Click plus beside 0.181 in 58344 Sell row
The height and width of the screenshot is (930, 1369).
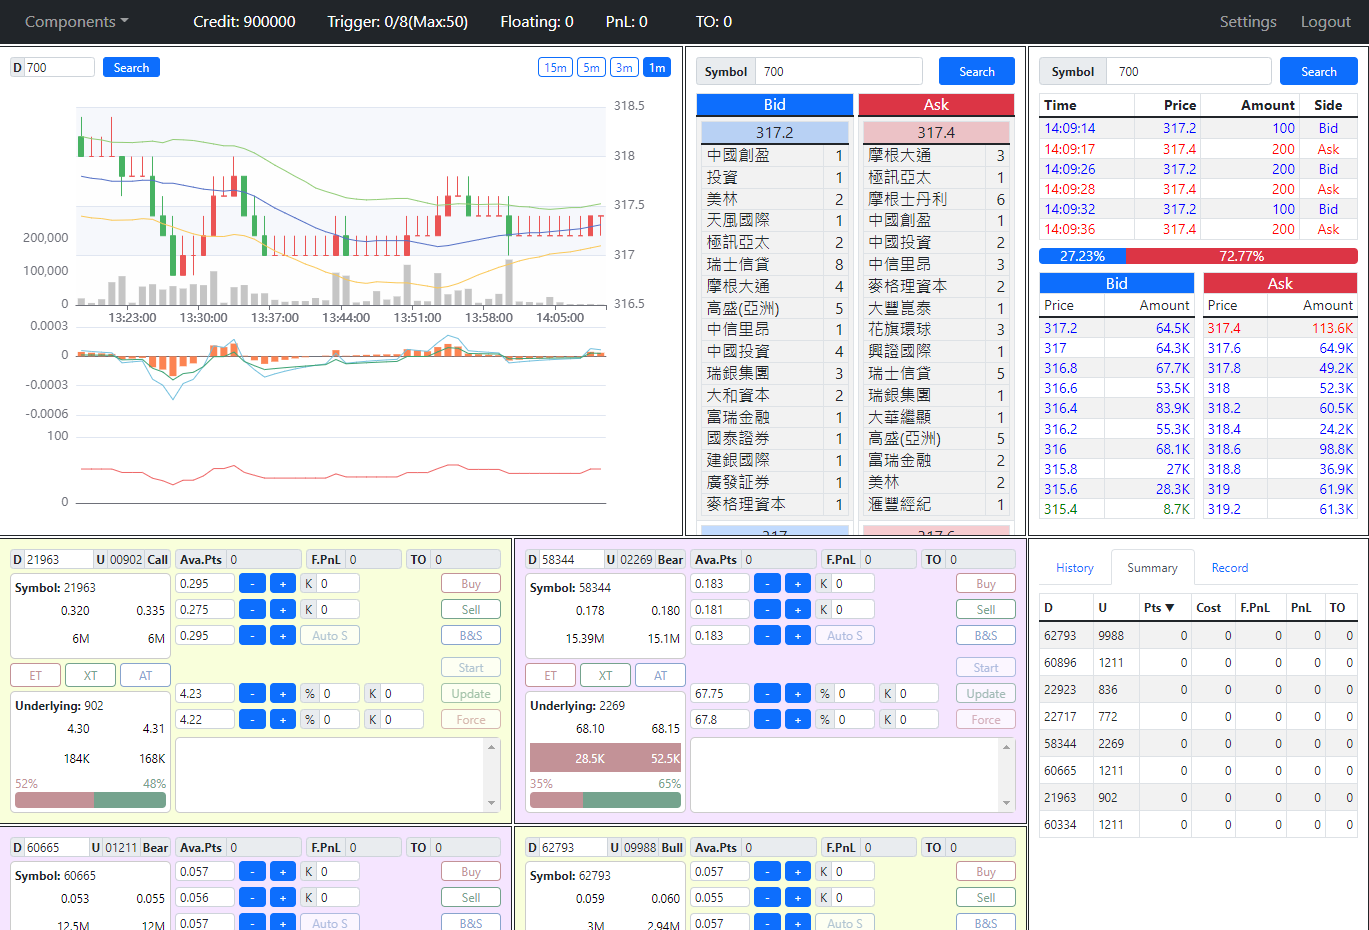(798, 610)
